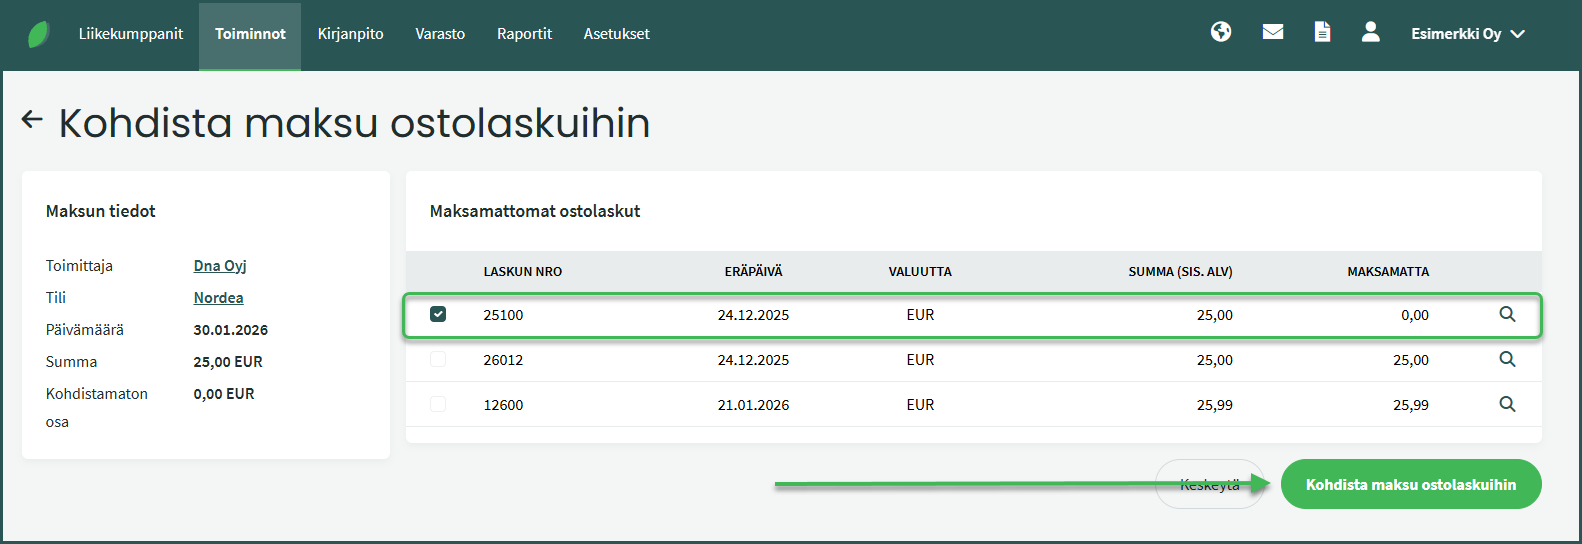This screenshot has height=544, width=1582.
Task: Click the back arrow beside page title
Action: [x=32, y=120]
